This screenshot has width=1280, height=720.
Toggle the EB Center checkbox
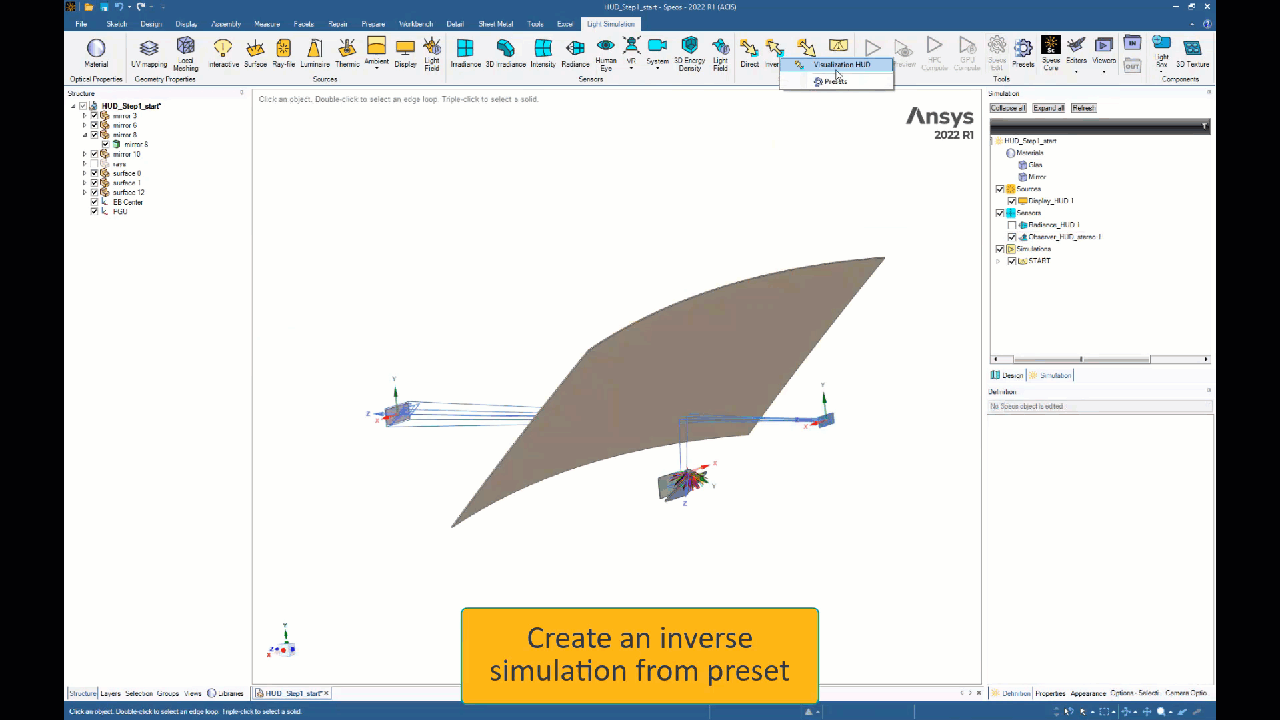94,202
